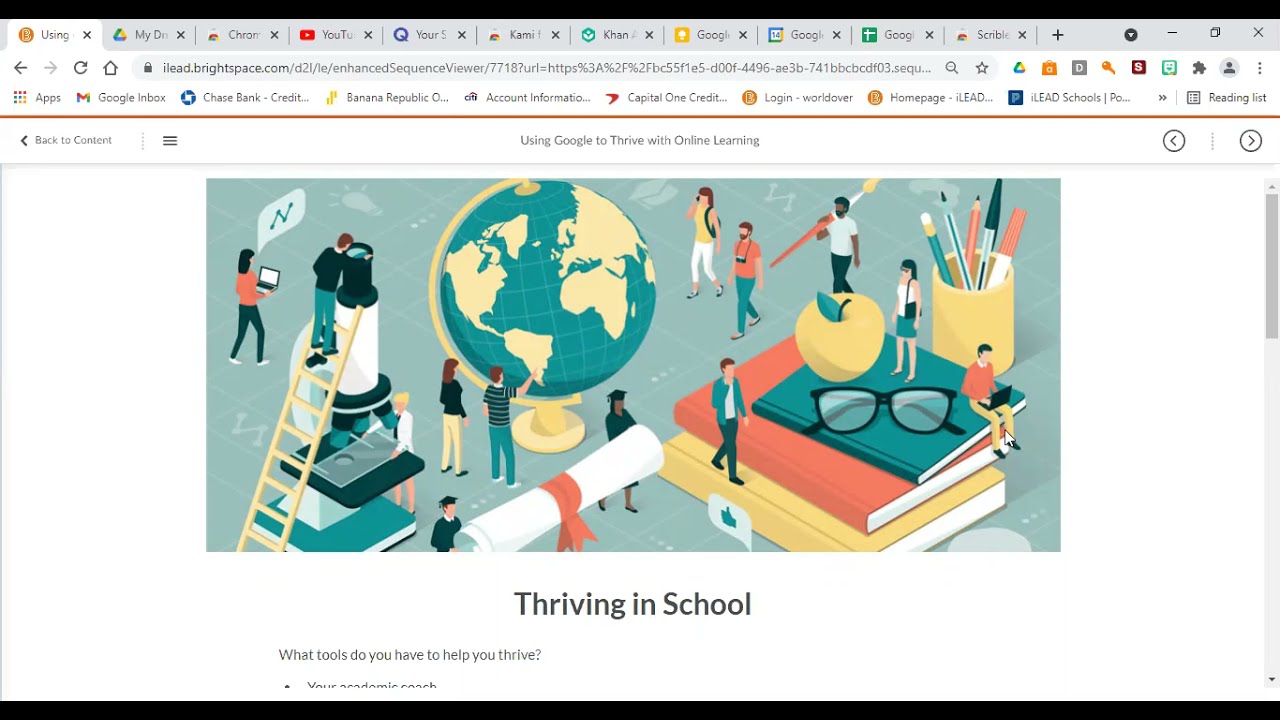
Task: Open the Chrome three-dot menu
Action: pos(1260,68)
